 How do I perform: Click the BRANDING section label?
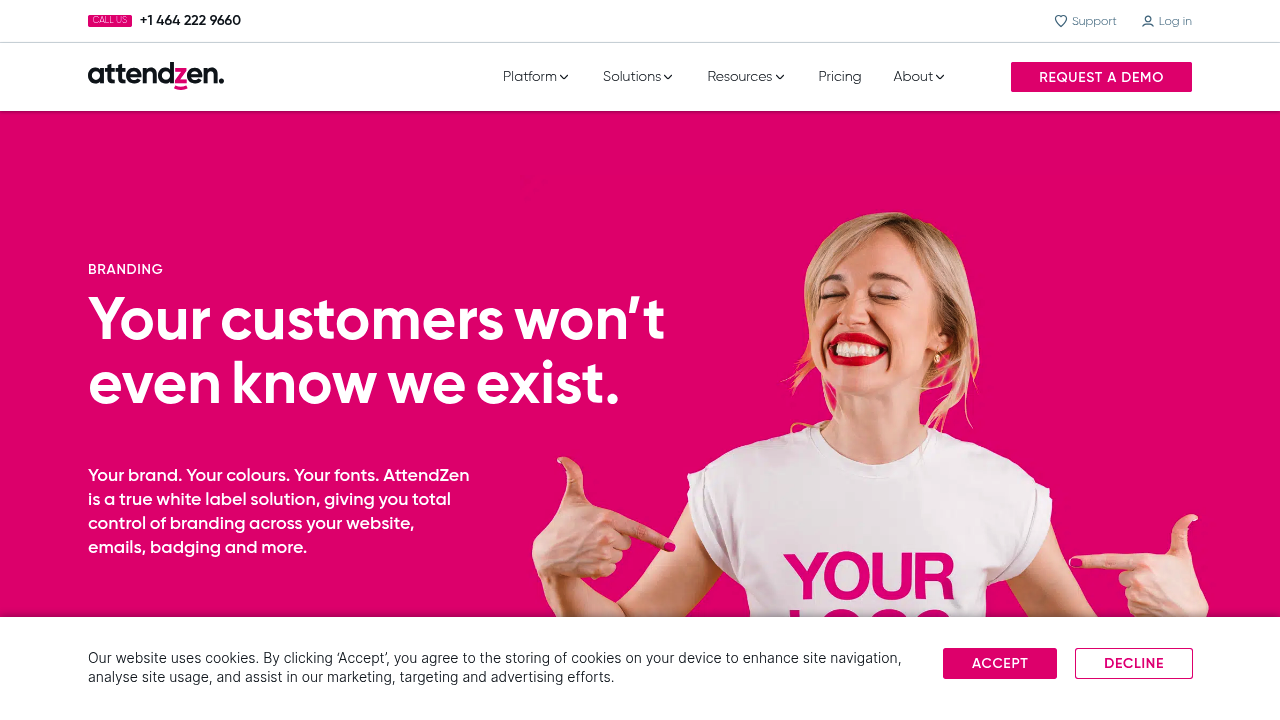[x=125, y=269]
